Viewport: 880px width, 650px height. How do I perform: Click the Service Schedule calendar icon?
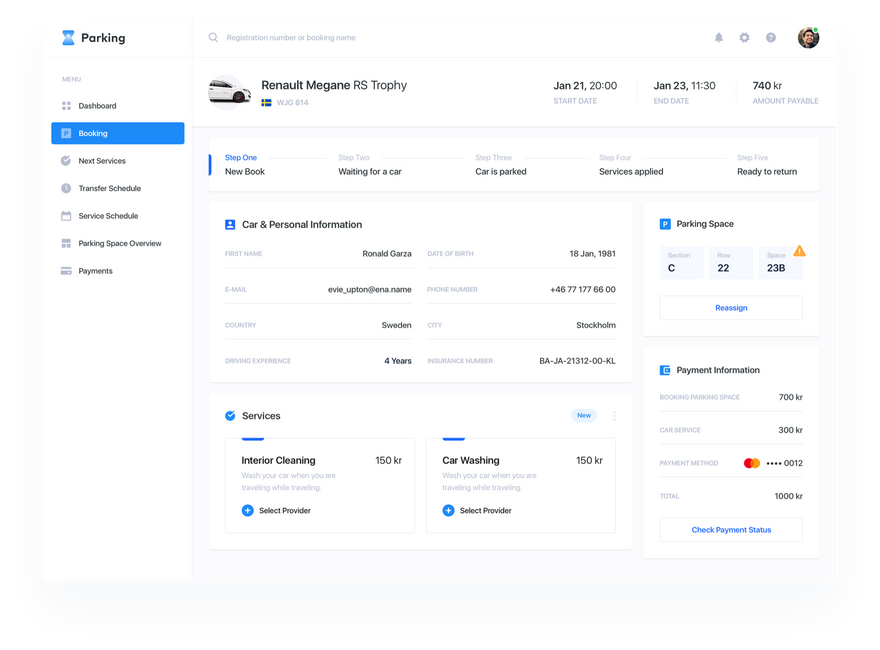click(66, 216)
